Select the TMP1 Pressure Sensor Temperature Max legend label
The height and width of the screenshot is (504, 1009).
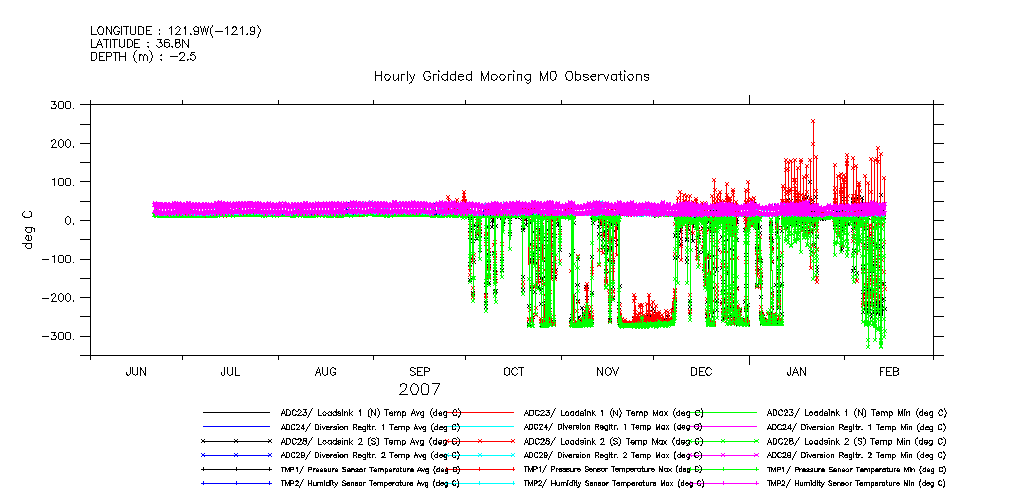614,468
